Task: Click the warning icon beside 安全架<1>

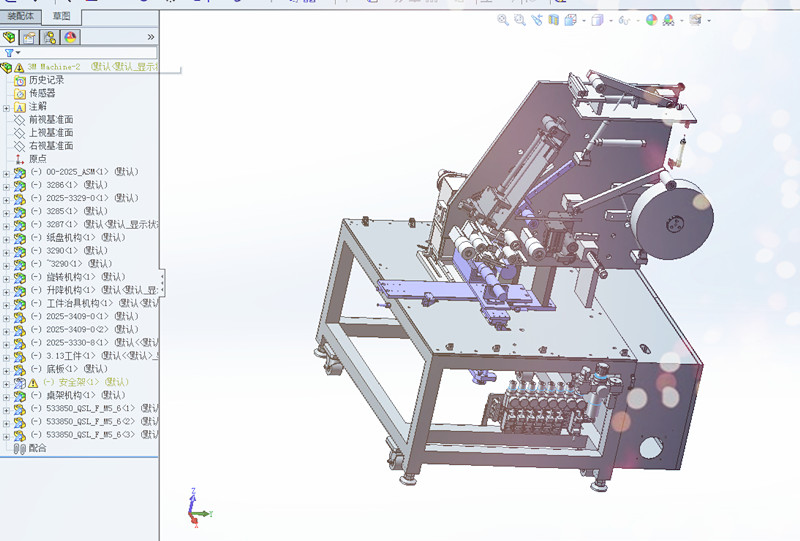Action: click(x=33, y=383)
